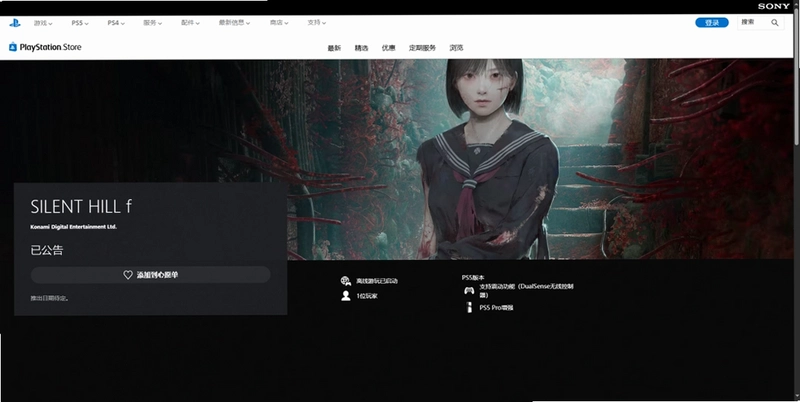
Task: Click the search magnifier icon
Action: click(775, 22)
